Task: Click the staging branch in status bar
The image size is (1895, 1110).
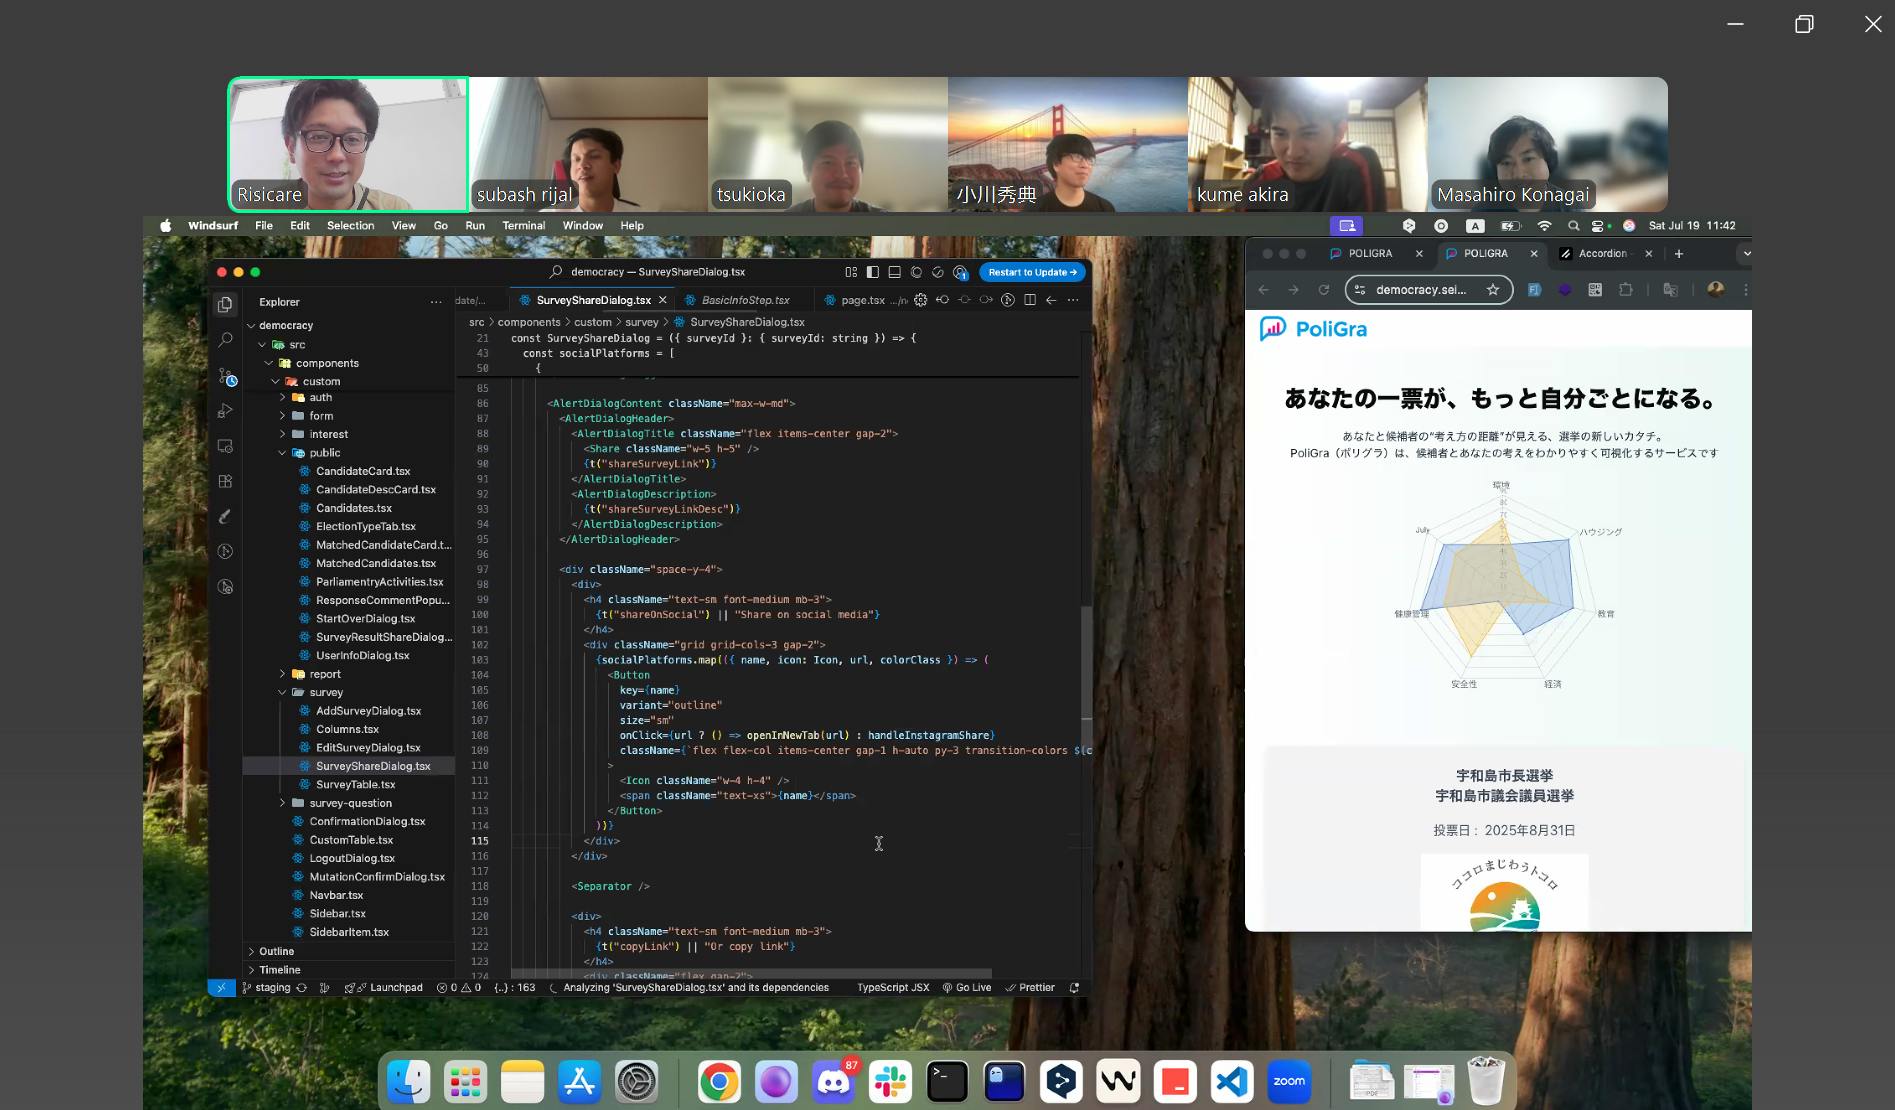Action: click(271, 988)
